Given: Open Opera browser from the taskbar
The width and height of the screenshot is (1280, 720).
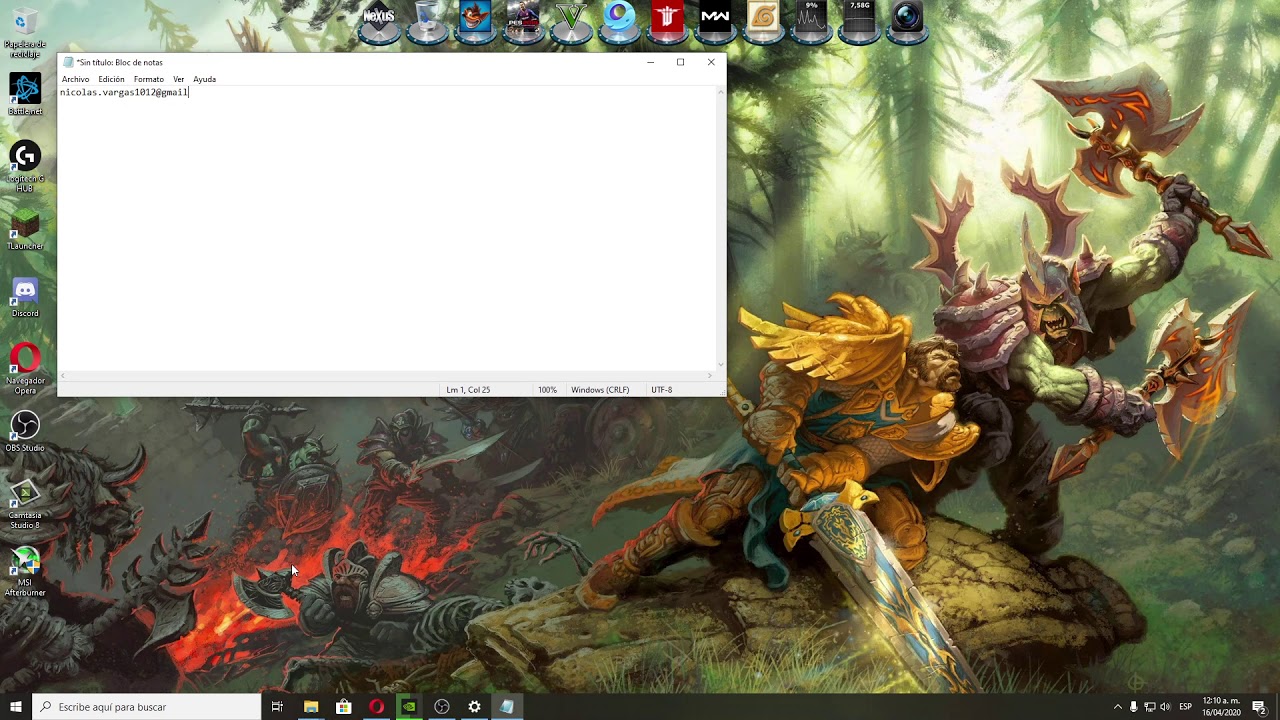Looking at the screenshot, I should tap(376, 707).
